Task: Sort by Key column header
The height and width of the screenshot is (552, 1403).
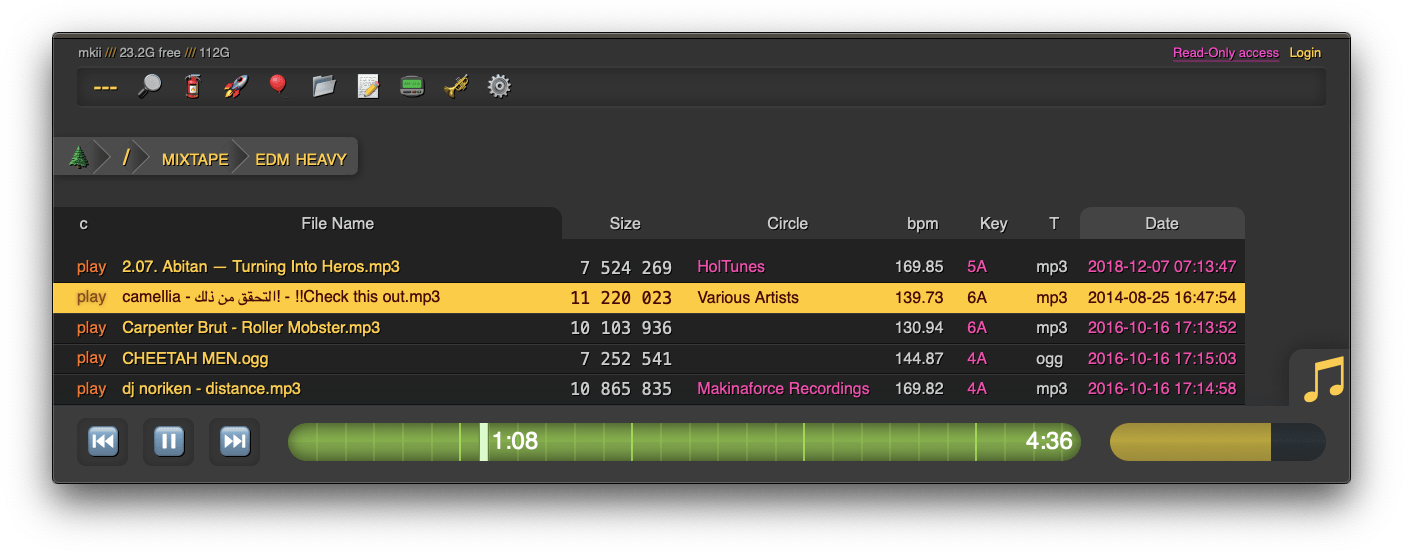Action: 993,224
